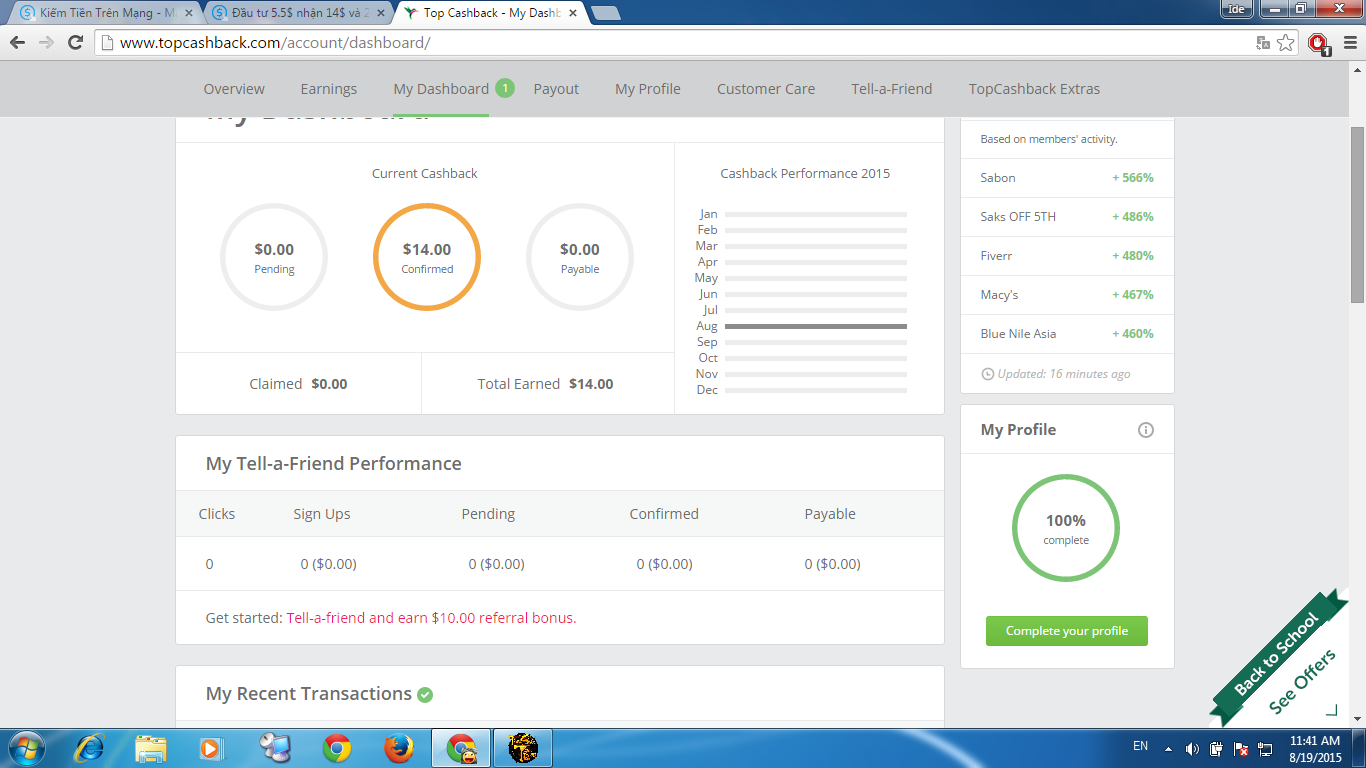Click the active Chrome window taskbar button
Screen dimensions: 1366x768
pyautogui.click(x=461, y=748)
